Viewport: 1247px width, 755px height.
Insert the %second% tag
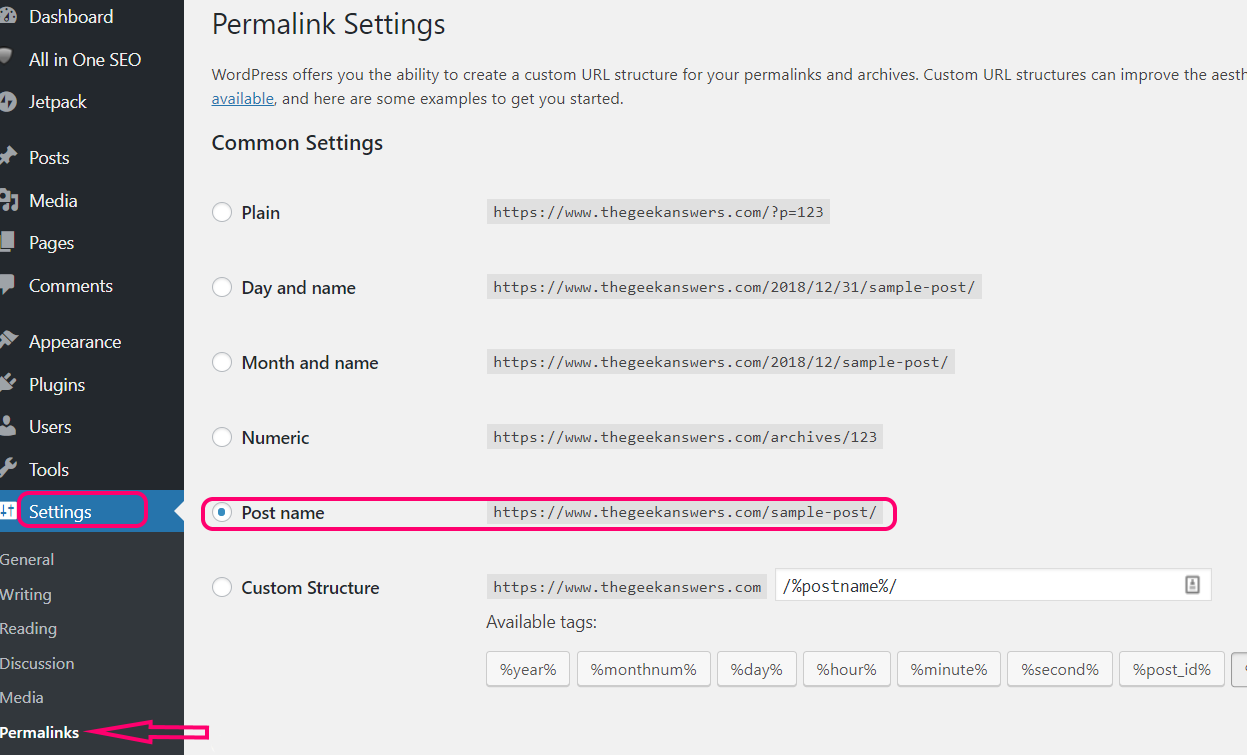[x=1060, y=669]
